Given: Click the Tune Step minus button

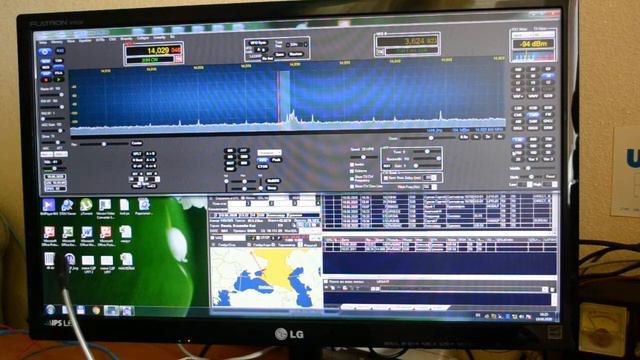Looking at the screenshot, I should click(x=288, y=45).
